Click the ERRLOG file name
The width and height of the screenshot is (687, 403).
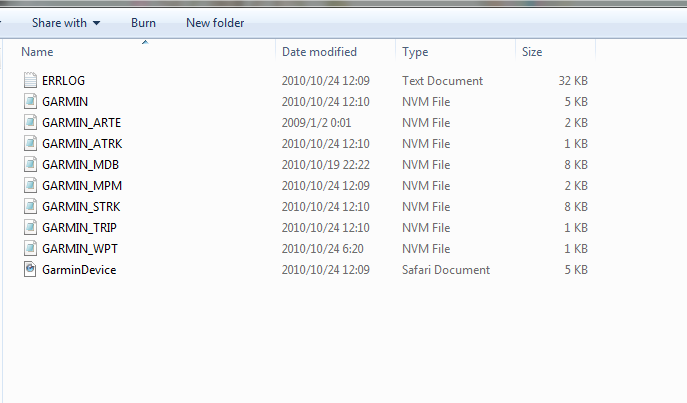63,80
